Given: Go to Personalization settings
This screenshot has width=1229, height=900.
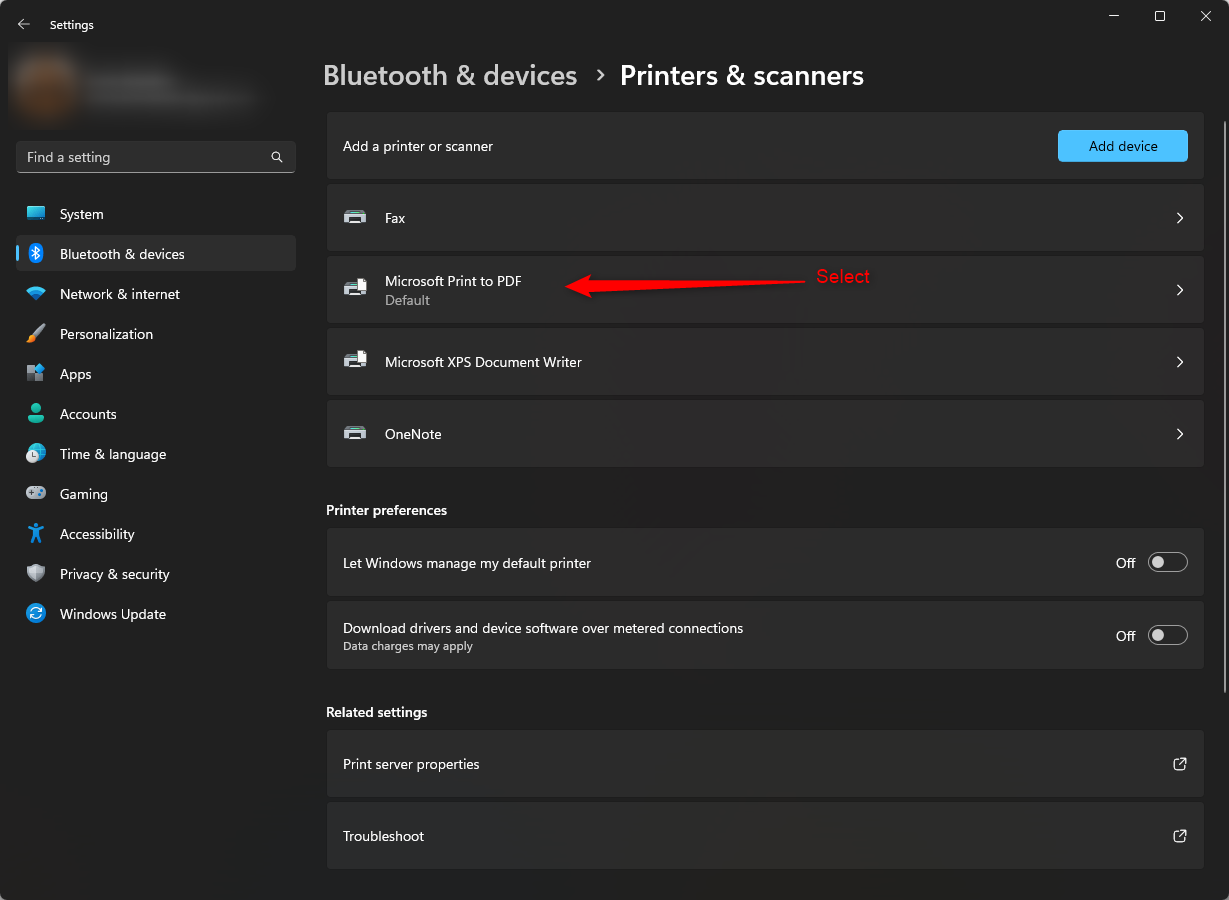Looking at the screenshot, I should point(156,334).
